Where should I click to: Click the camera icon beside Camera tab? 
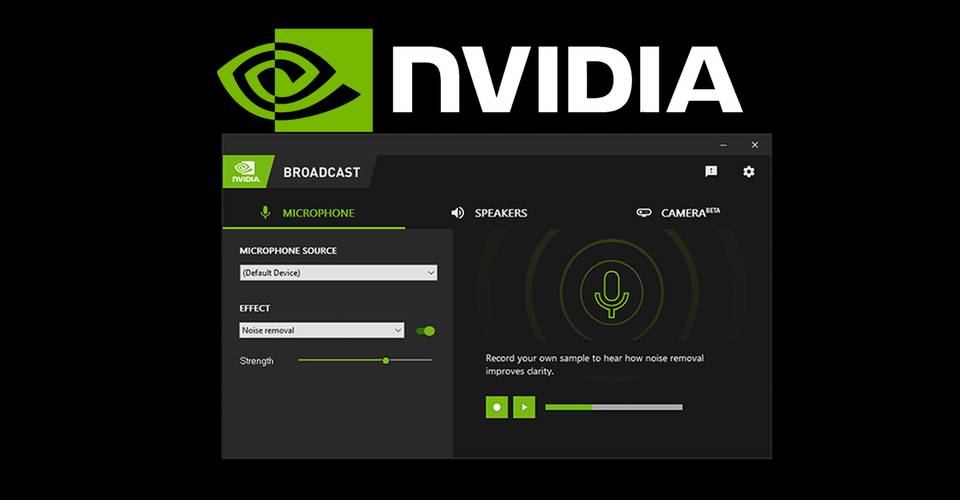[643, 212]
